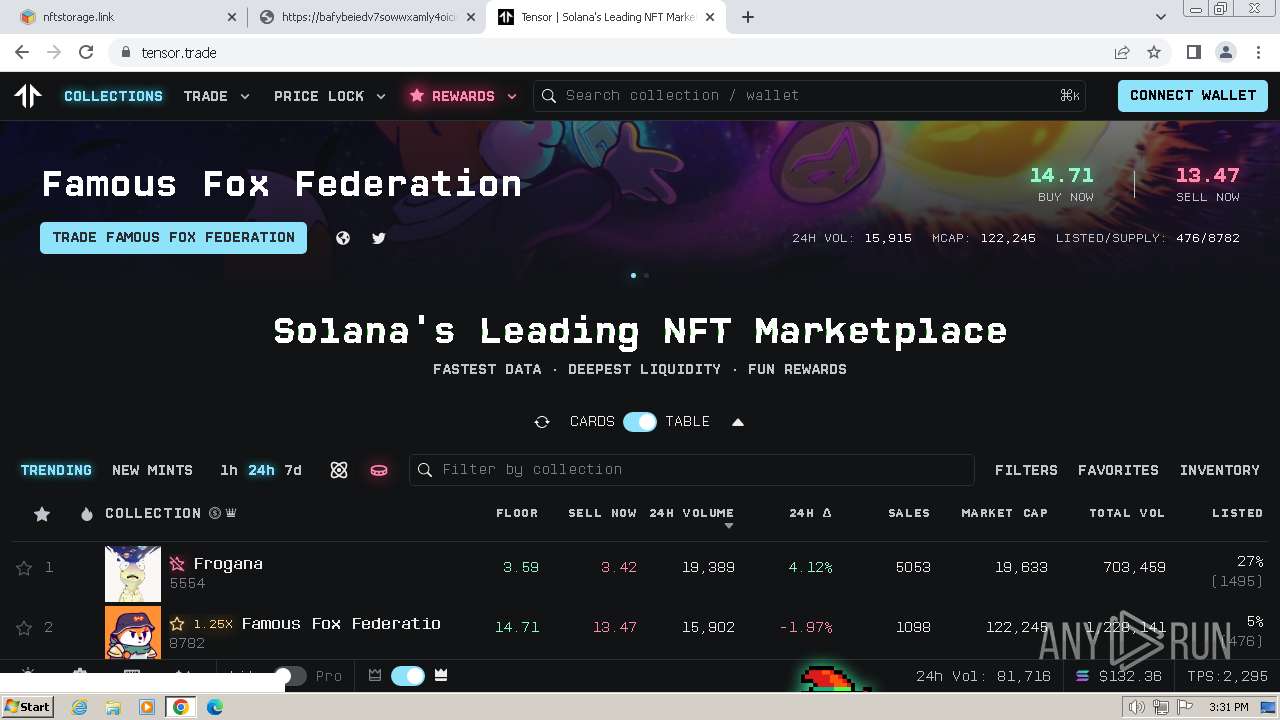Click the CONNECT WALLET button

(x=1193, y=96)
